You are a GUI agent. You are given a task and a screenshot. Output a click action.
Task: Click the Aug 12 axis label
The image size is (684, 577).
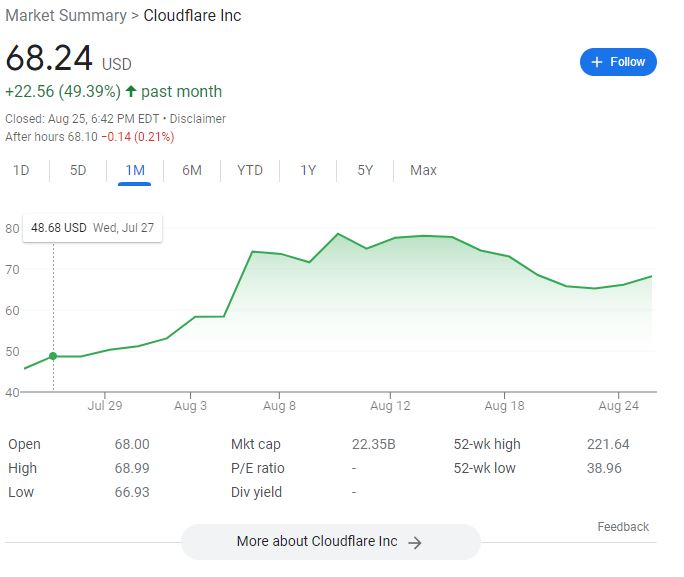390,406
